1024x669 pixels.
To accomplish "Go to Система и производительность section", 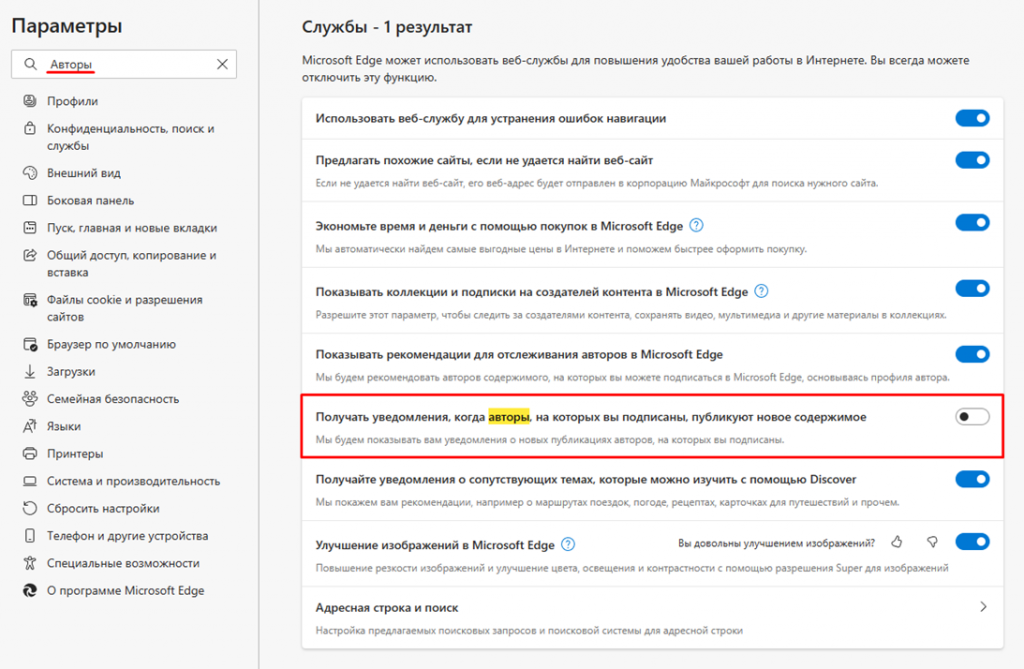I will (x=133, y=481).
